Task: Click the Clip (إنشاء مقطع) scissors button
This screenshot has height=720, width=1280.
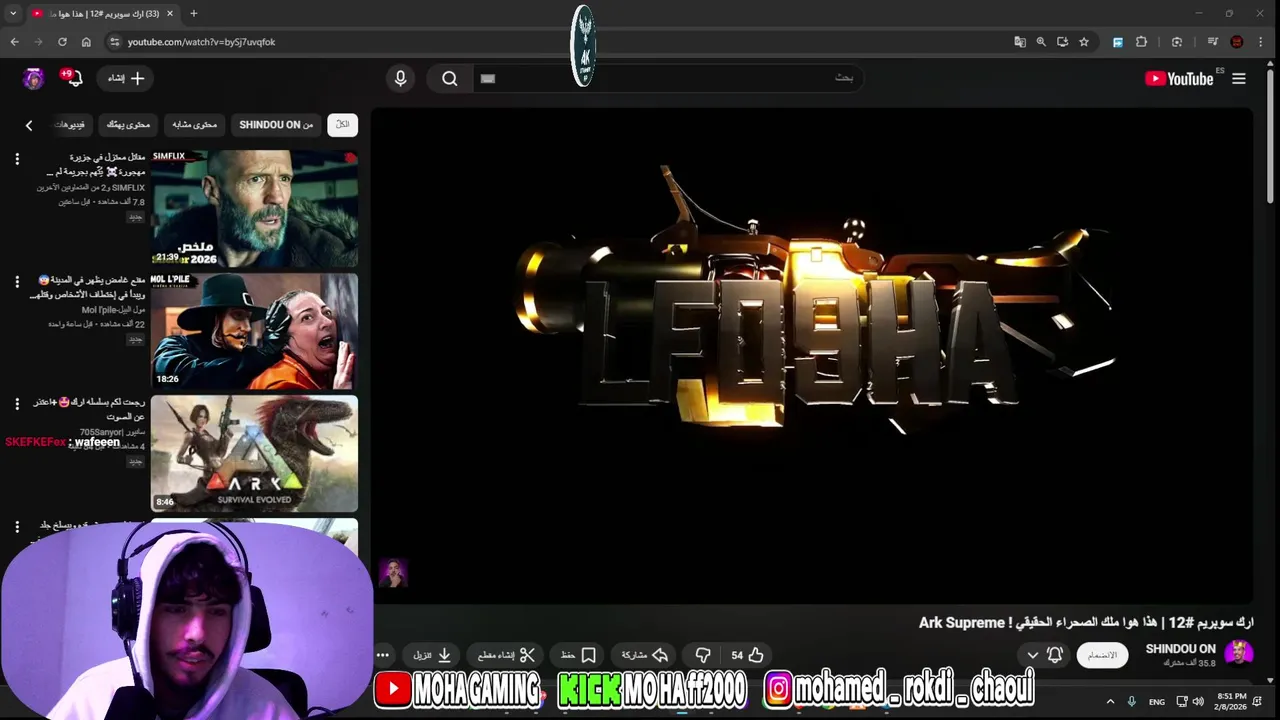Action: pos(506,655)
